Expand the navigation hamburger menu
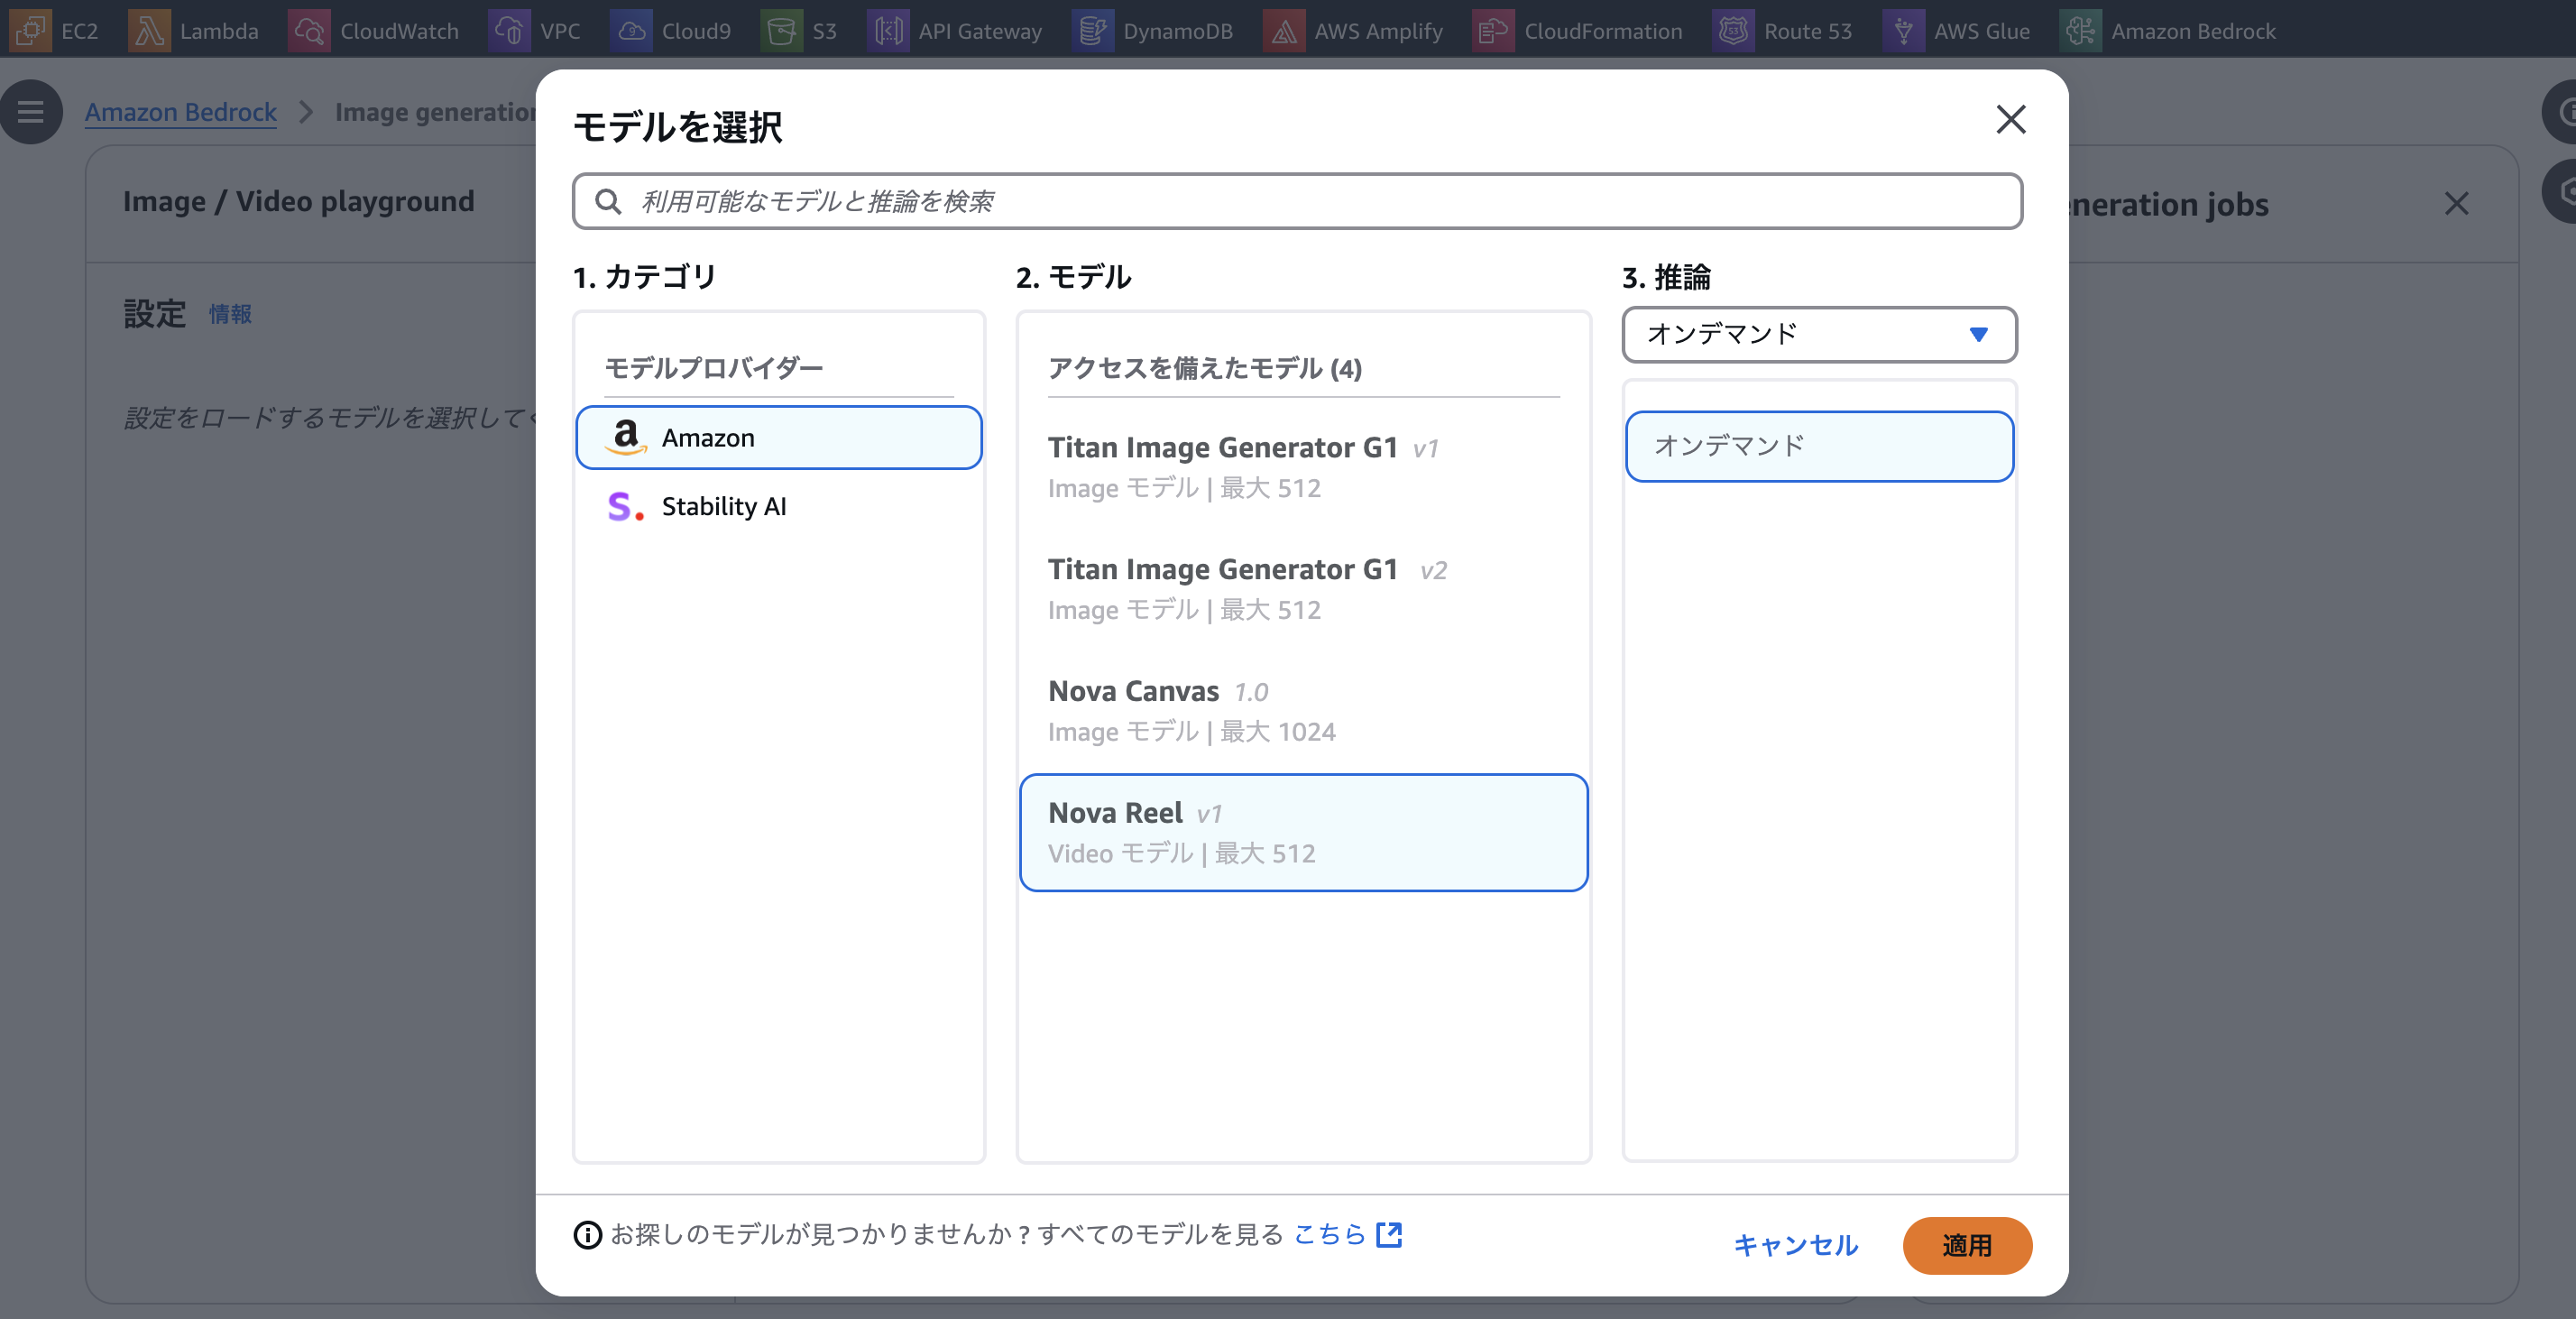 point(31,111)
